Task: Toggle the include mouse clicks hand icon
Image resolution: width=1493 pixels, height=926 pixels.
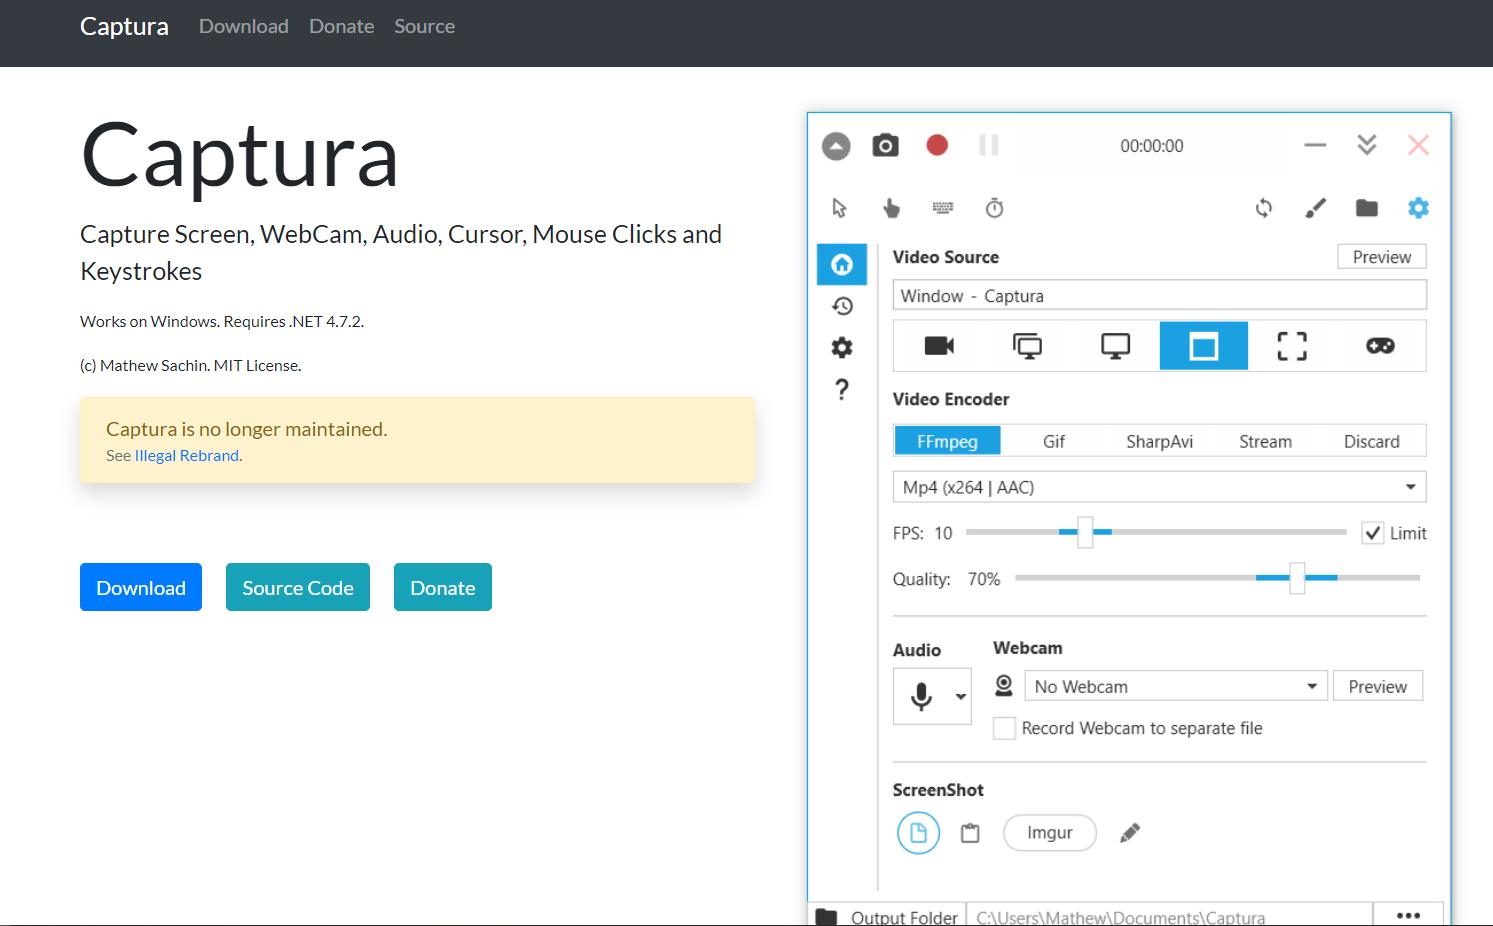Action: [x=891, y=208]
